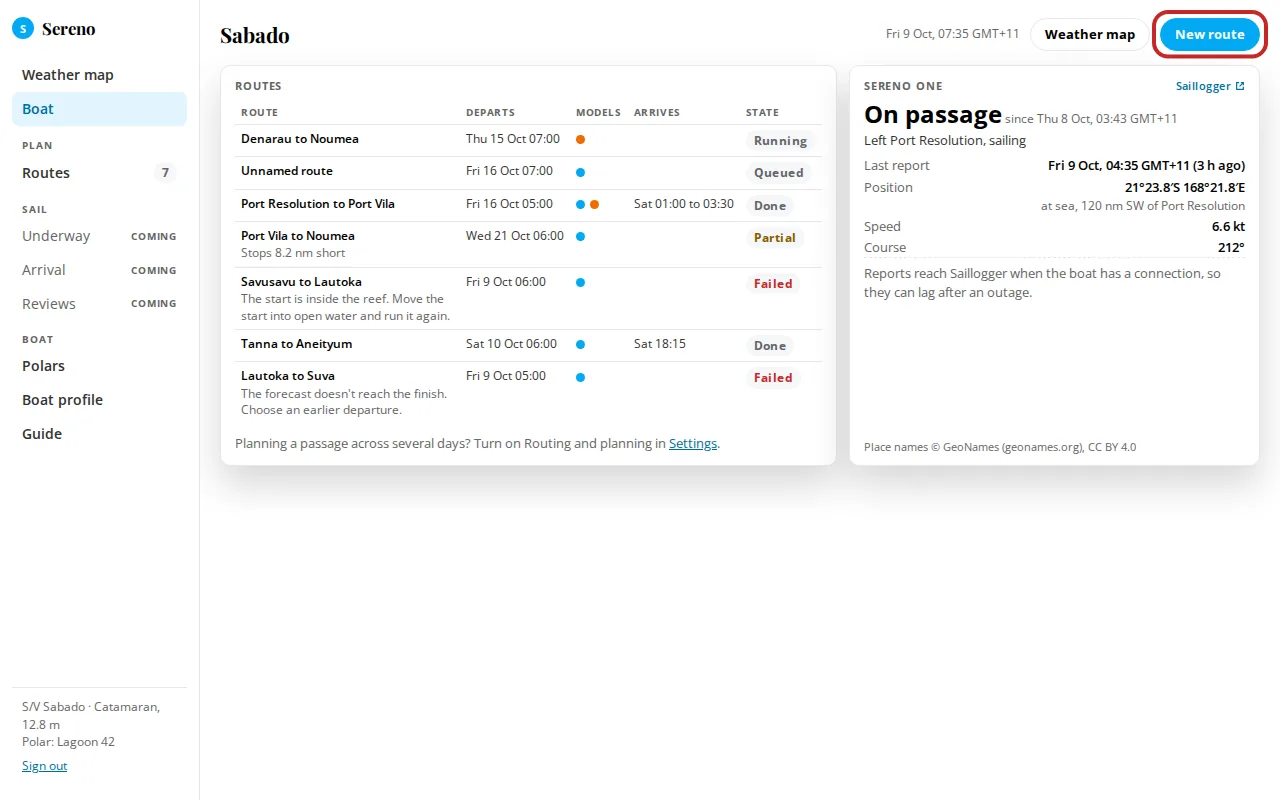Open the Settings link in routes note
1280x800 pixels.
[x=693, y=443]
